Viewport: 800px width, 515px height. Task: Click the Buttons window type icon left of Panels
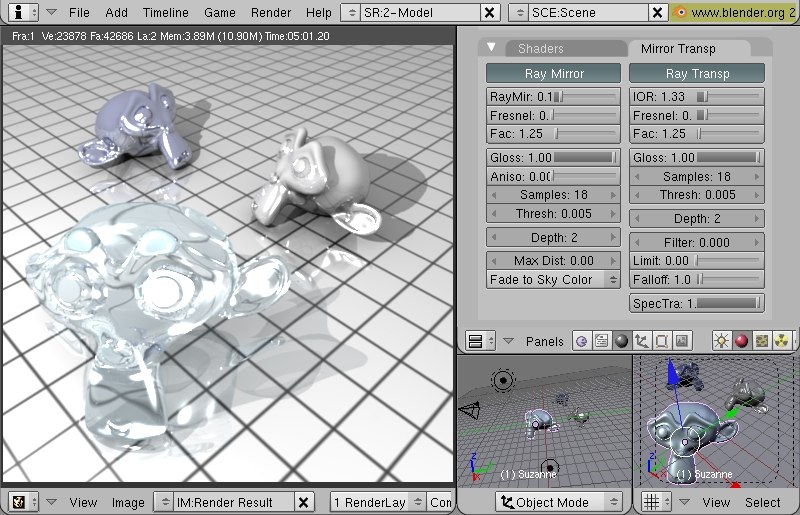[x=476, y=341]
